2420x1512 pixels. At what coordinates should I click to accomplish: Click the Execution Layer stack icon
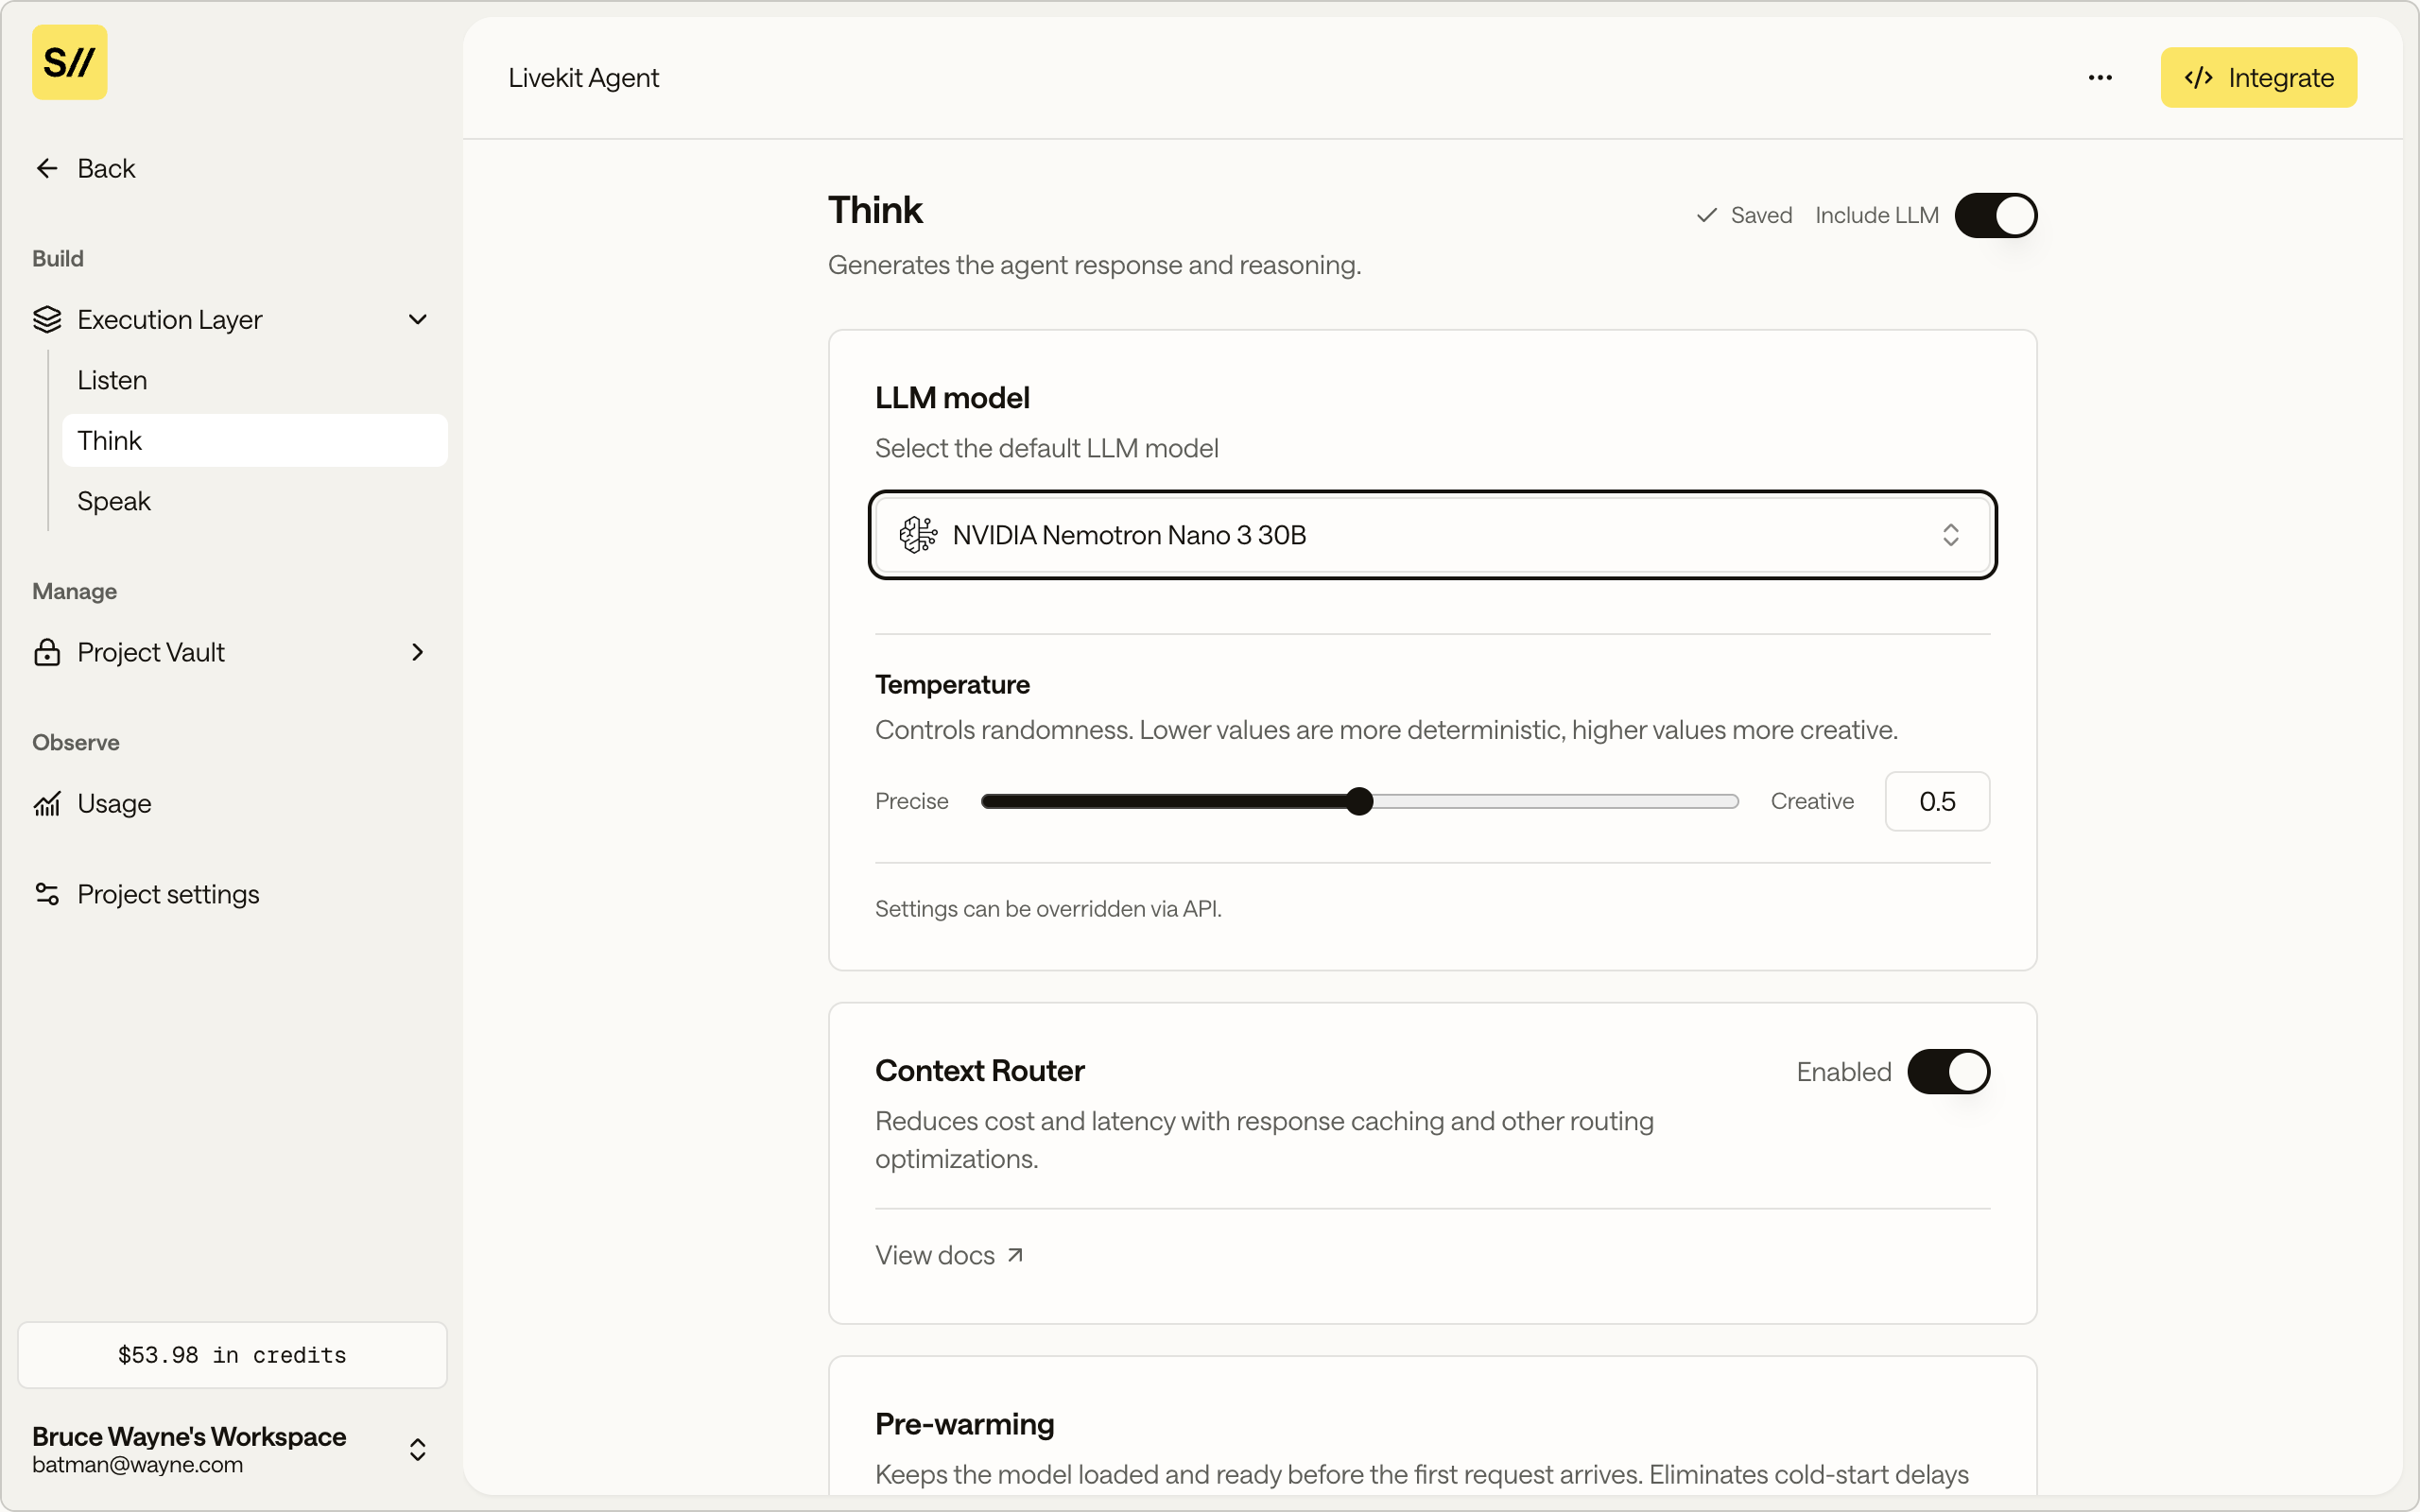click(47, 319)
